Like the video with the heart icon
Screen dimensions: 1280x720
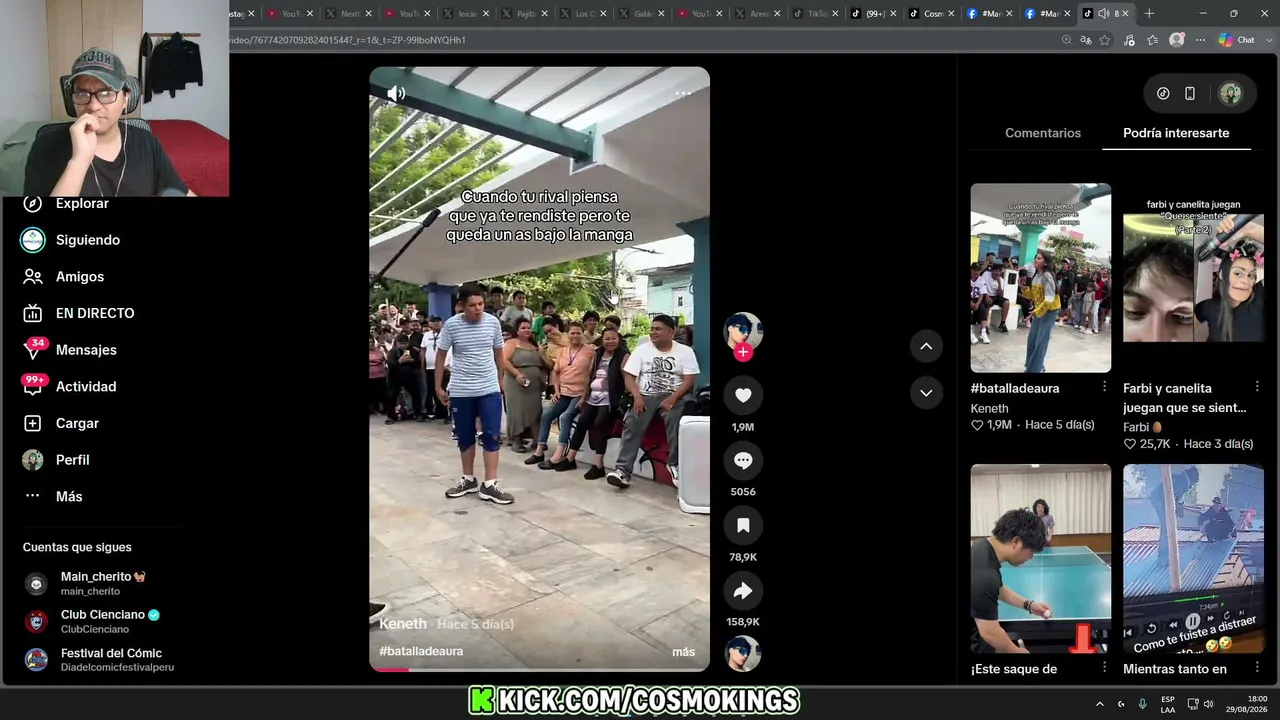point(743,396)
